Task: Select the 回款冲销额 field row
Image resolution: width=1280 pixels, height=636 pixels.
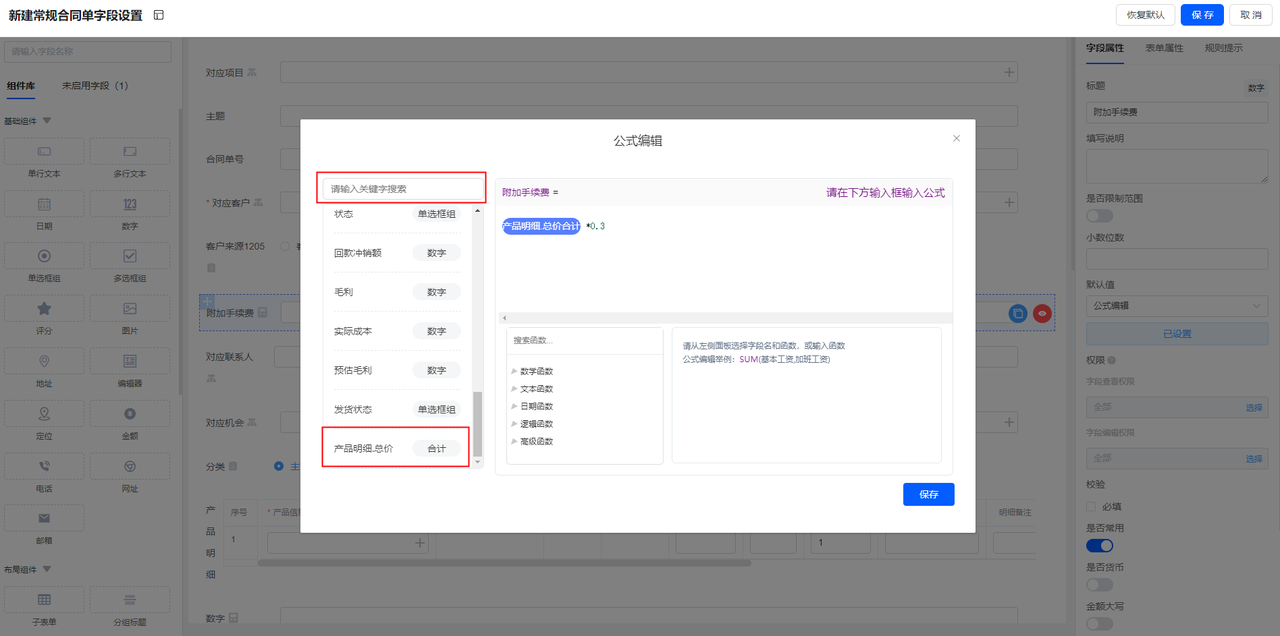Action: click(397, 253)
